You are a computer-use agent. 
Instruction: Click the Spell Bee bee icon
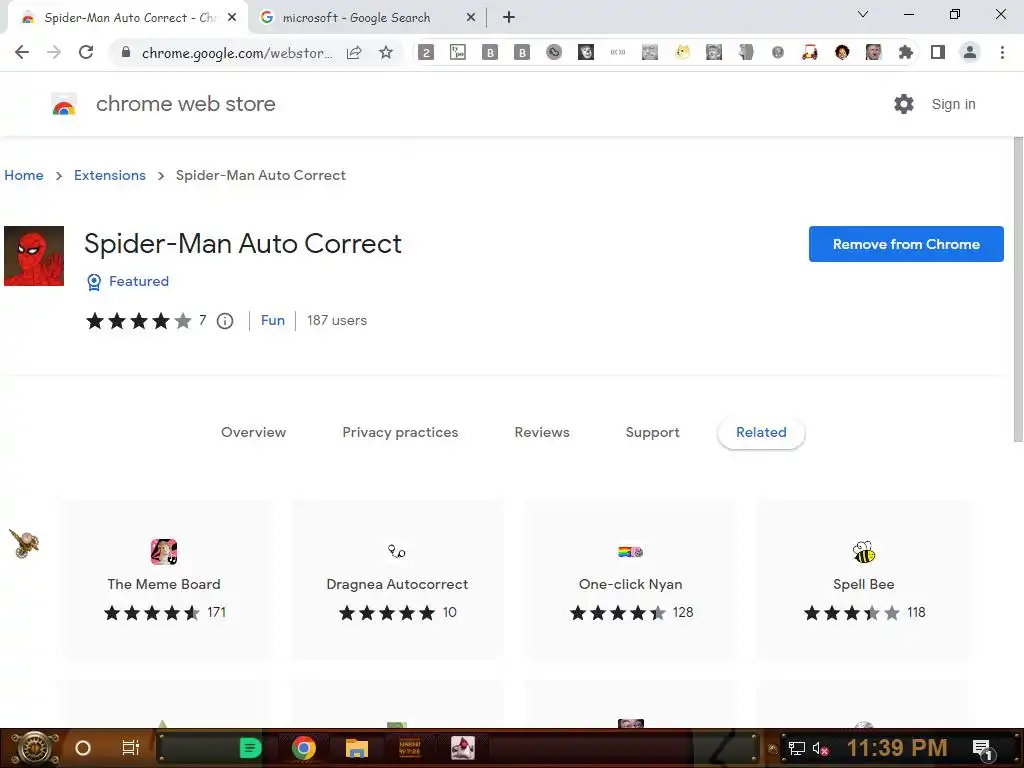(x=863, y=552)
